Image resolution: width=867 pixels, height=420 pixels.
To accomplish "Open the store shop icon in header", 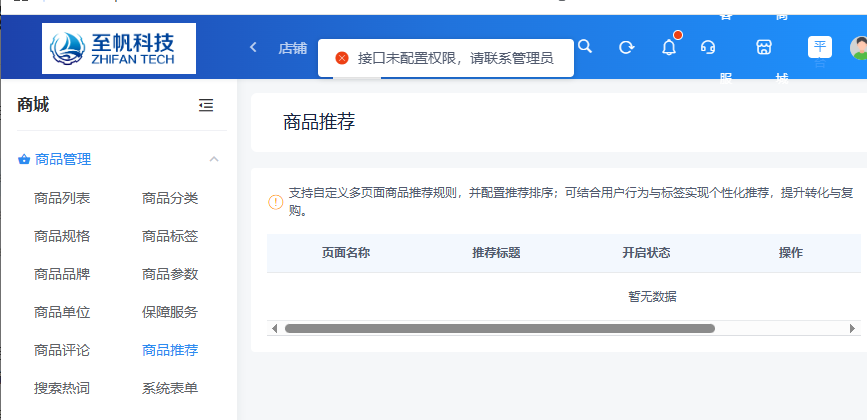I will tap(764, 48).
